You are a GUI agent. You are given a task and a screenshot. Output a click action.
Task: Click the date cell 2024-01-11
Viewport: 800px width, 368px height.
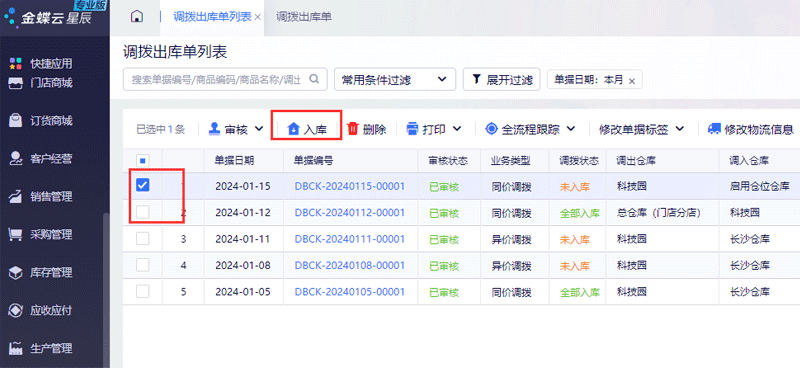[x=243, y=239]
